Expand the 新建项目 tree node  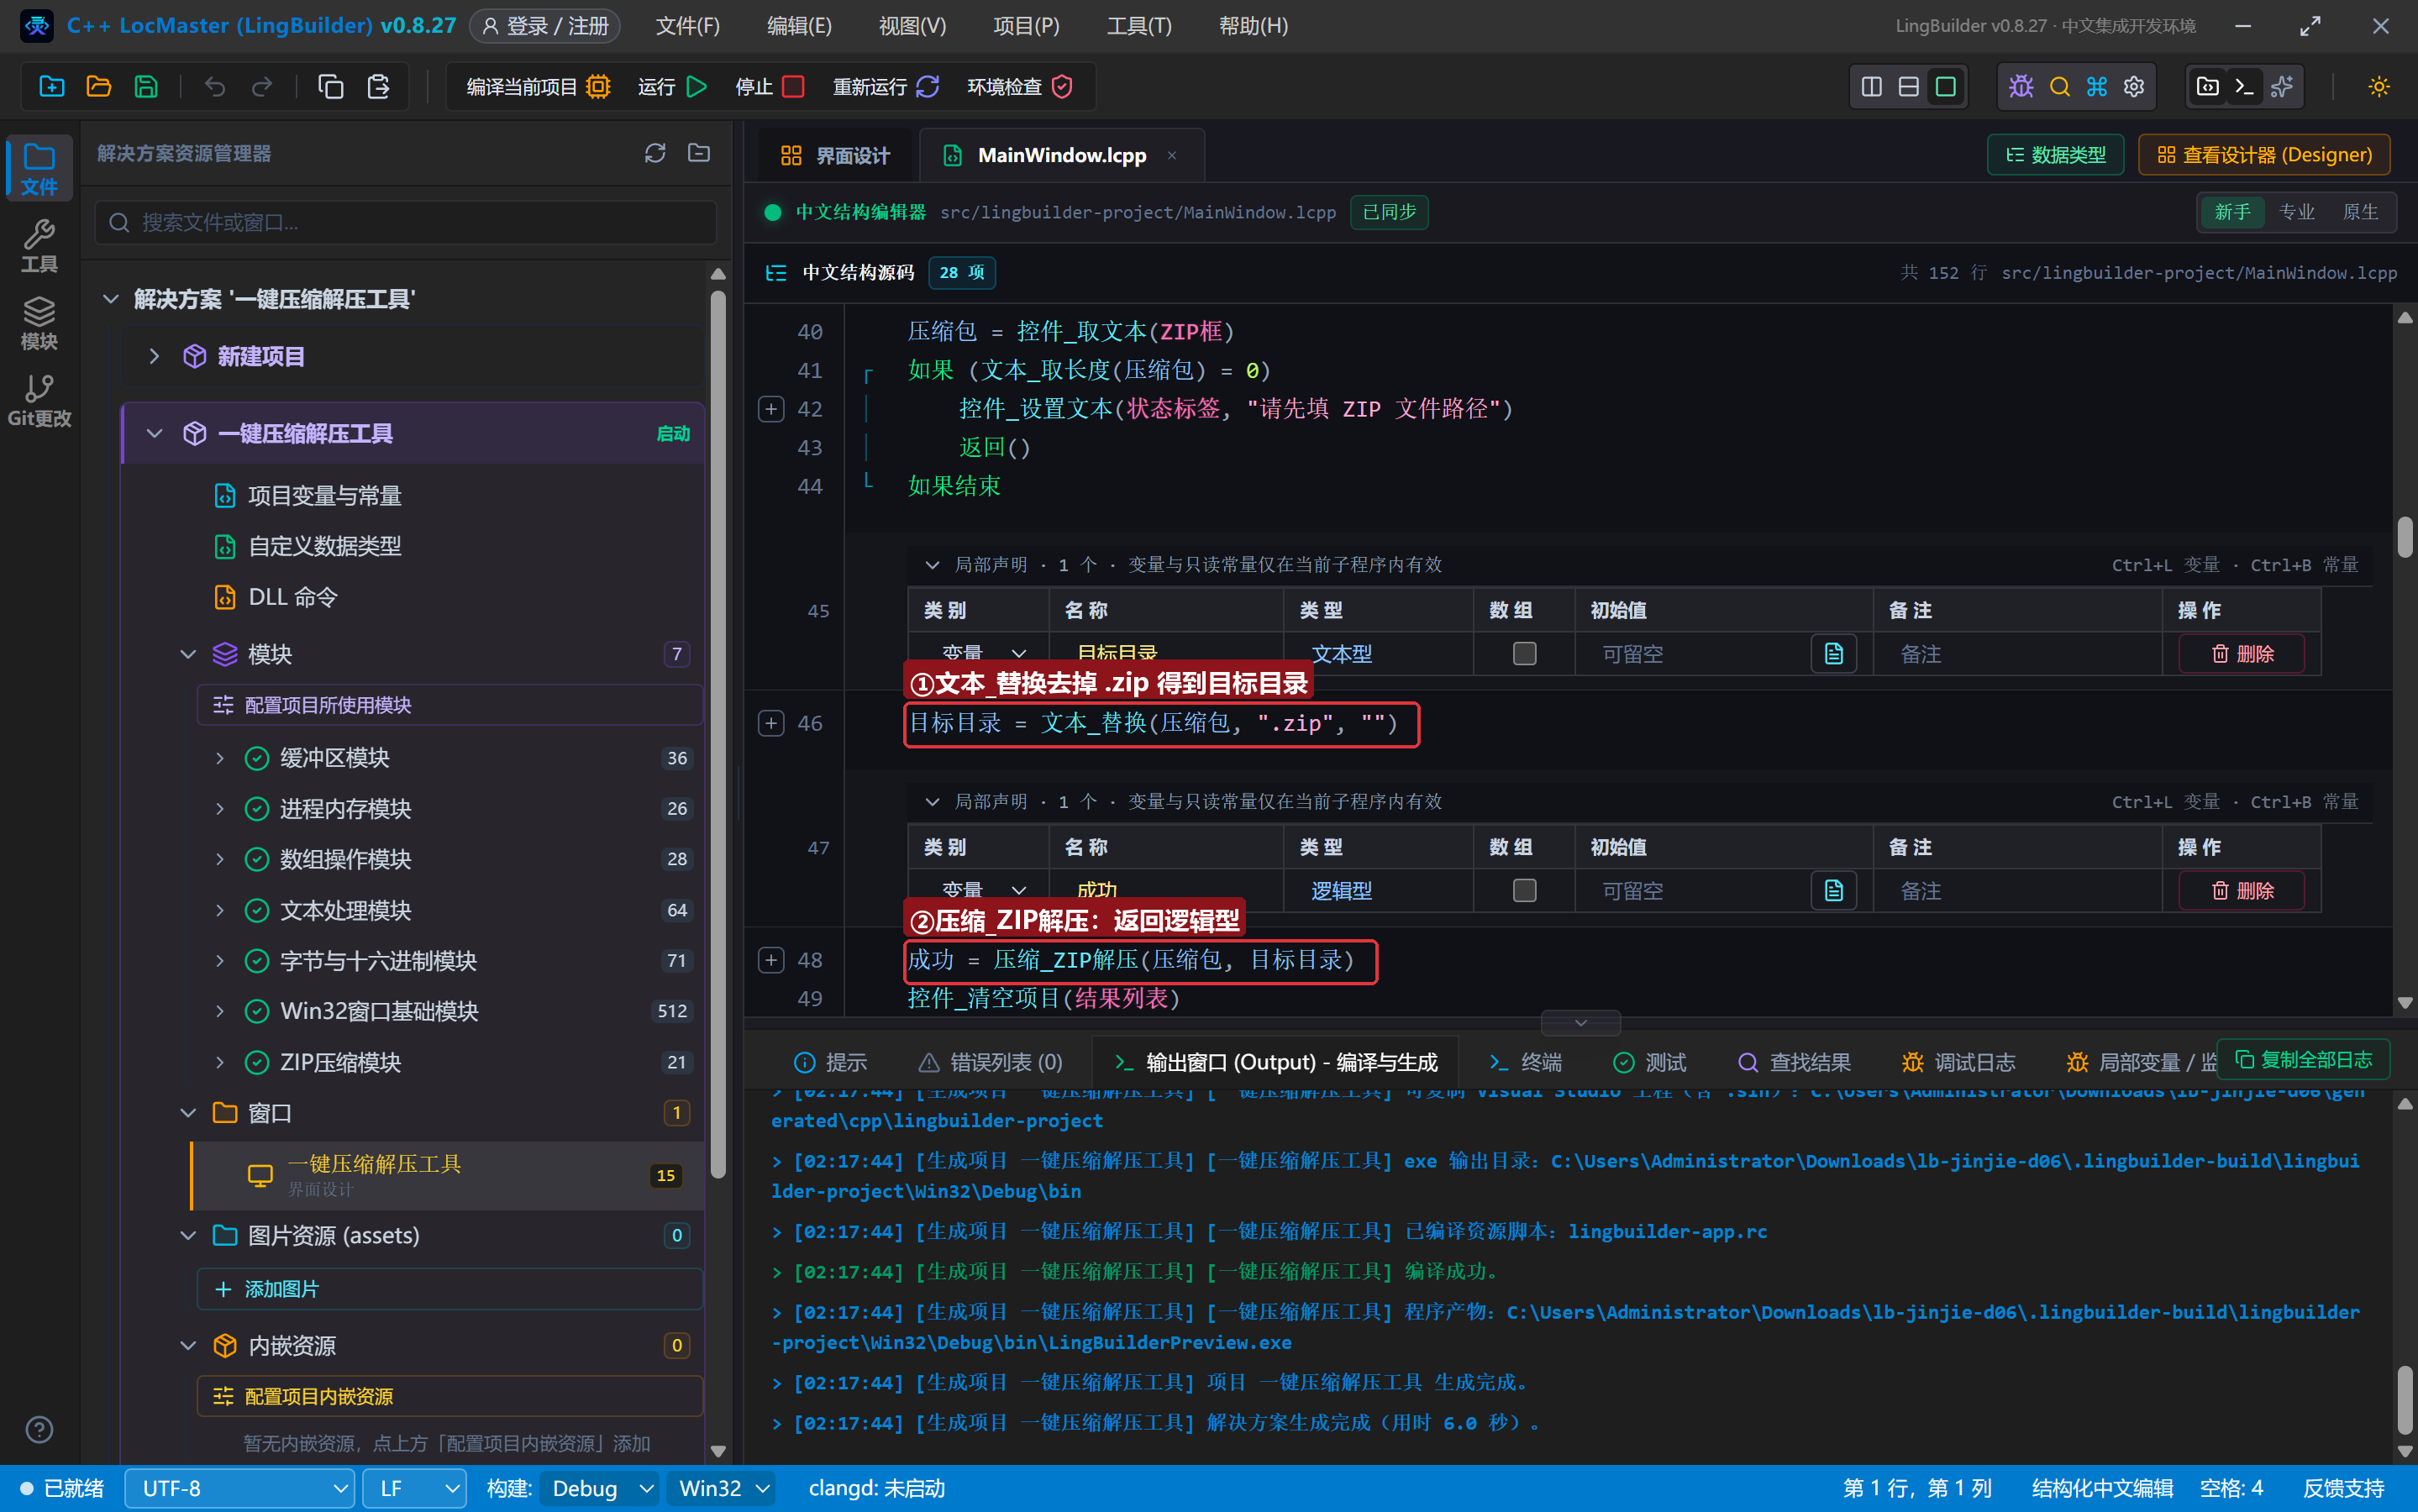pos(154,356)
